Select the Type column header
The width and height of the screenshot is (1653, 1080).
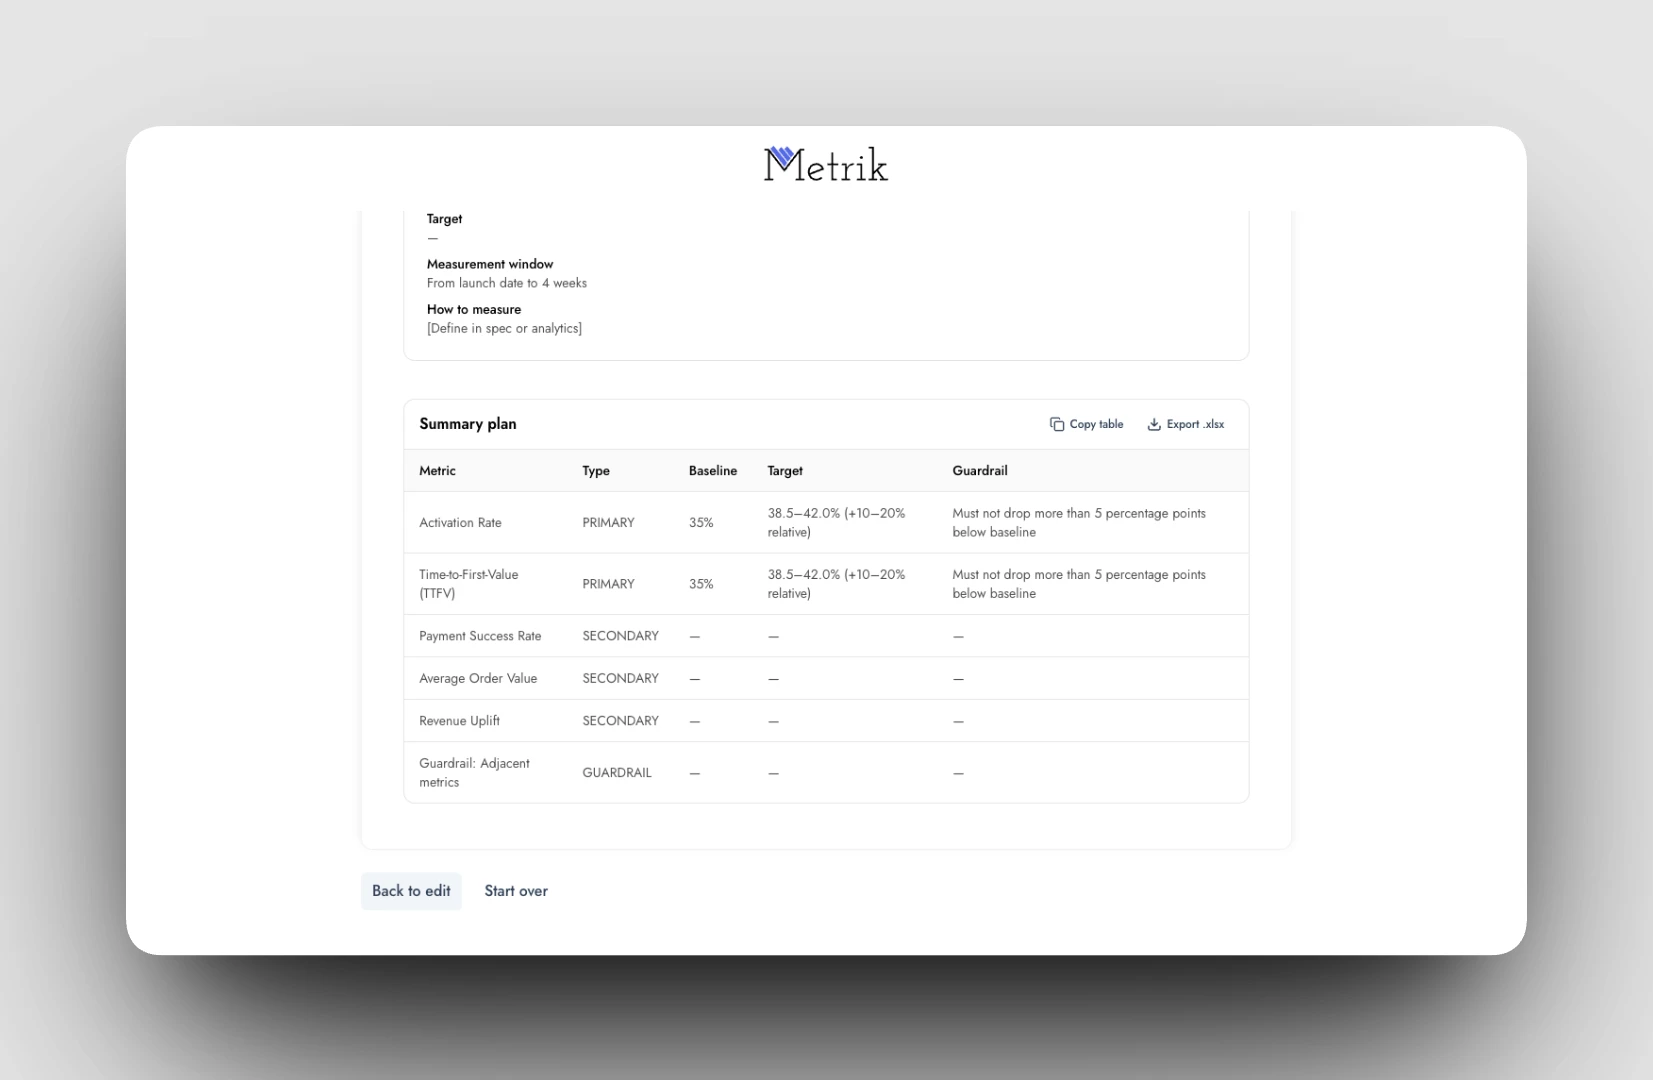coord(596,471)
